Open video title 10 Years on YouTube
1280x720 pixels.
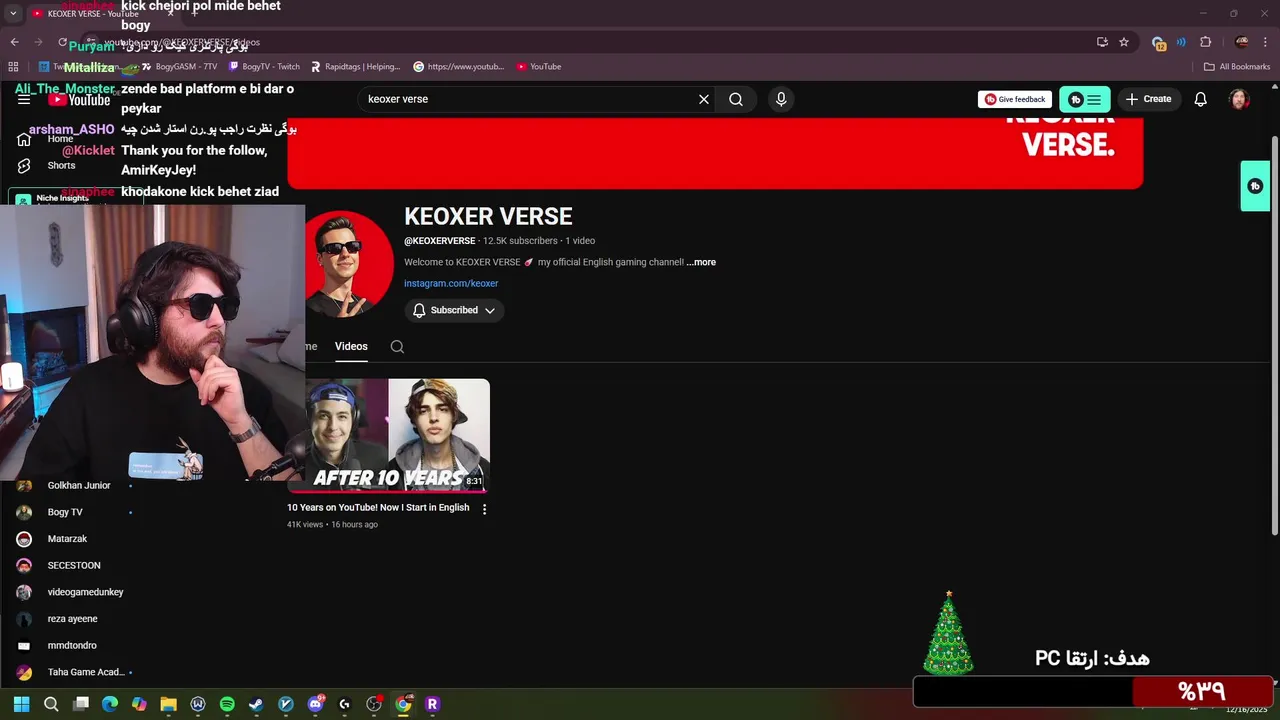tap(378, 508)
